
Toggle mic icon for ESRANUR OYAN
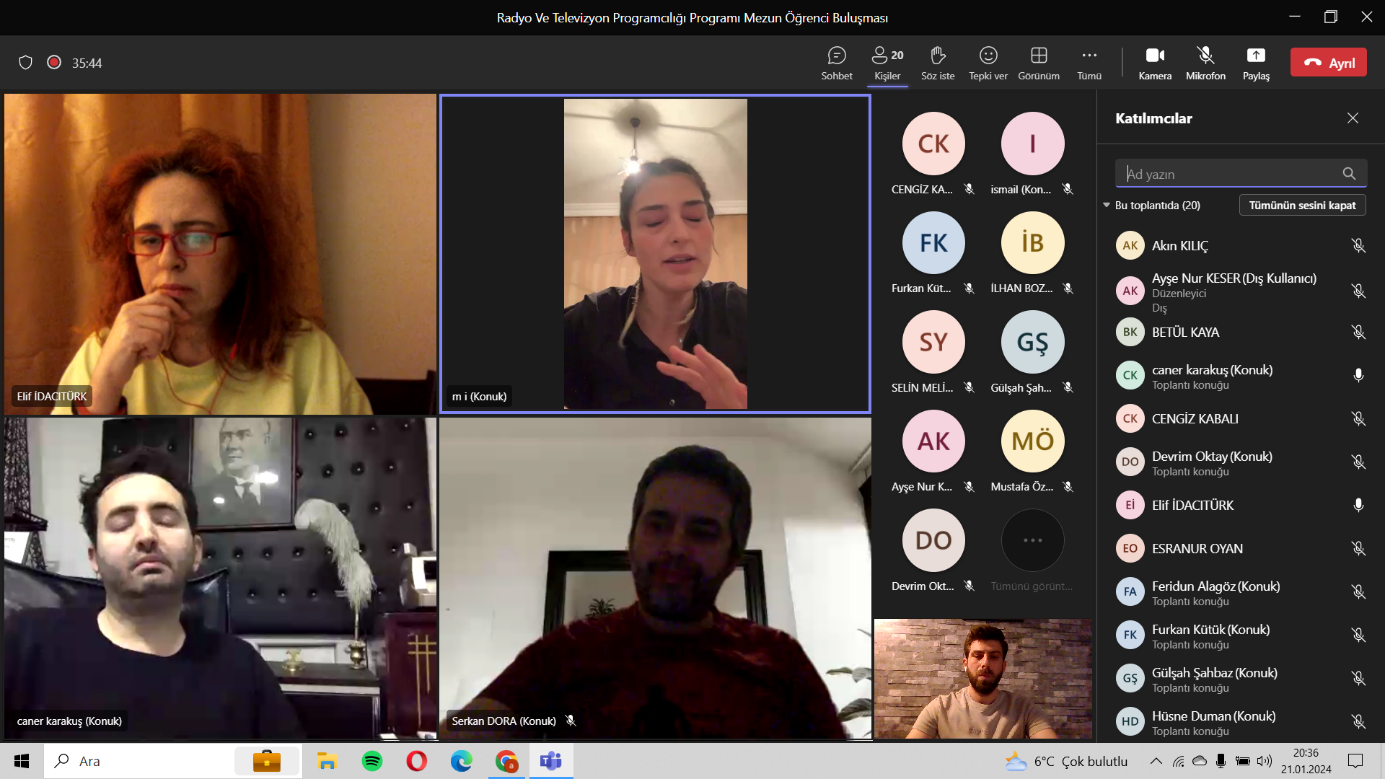[1358, 548]
